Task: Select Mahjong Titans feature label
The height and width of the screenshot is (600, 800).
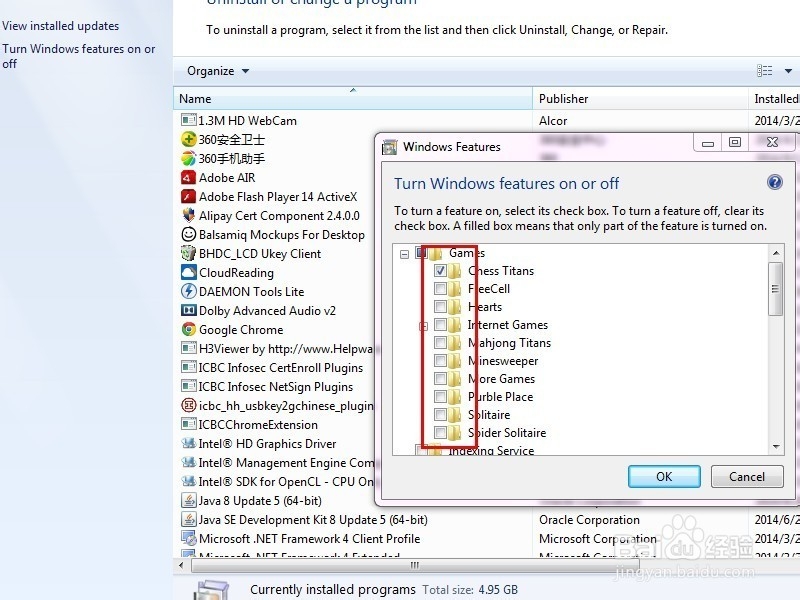Action: [509, 343]
